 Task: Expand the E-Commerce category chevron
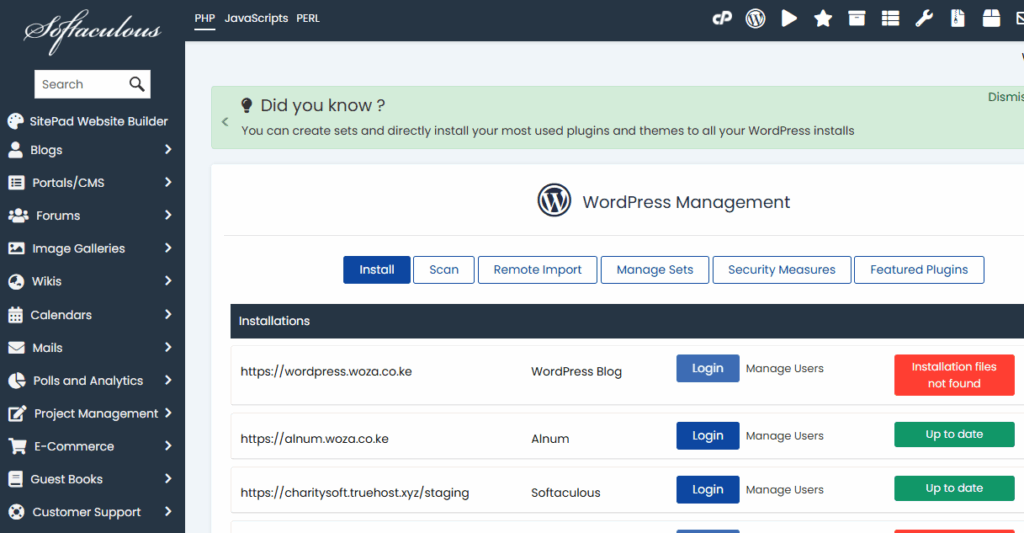(x=168, y=445)
